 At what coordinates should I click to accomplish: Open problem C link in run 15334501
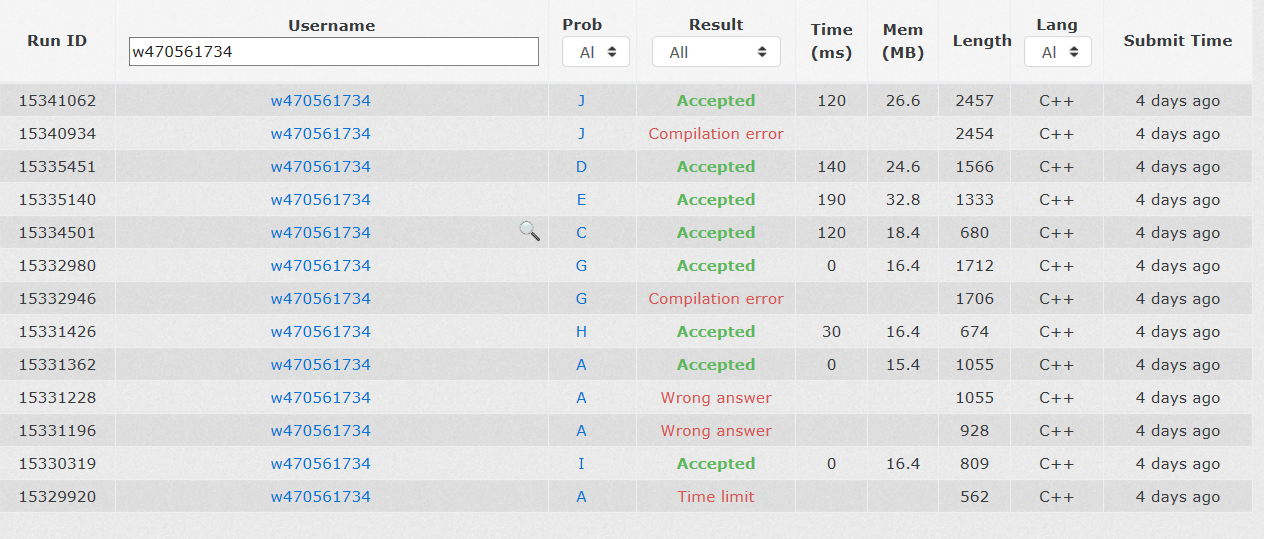click(581, 233)
